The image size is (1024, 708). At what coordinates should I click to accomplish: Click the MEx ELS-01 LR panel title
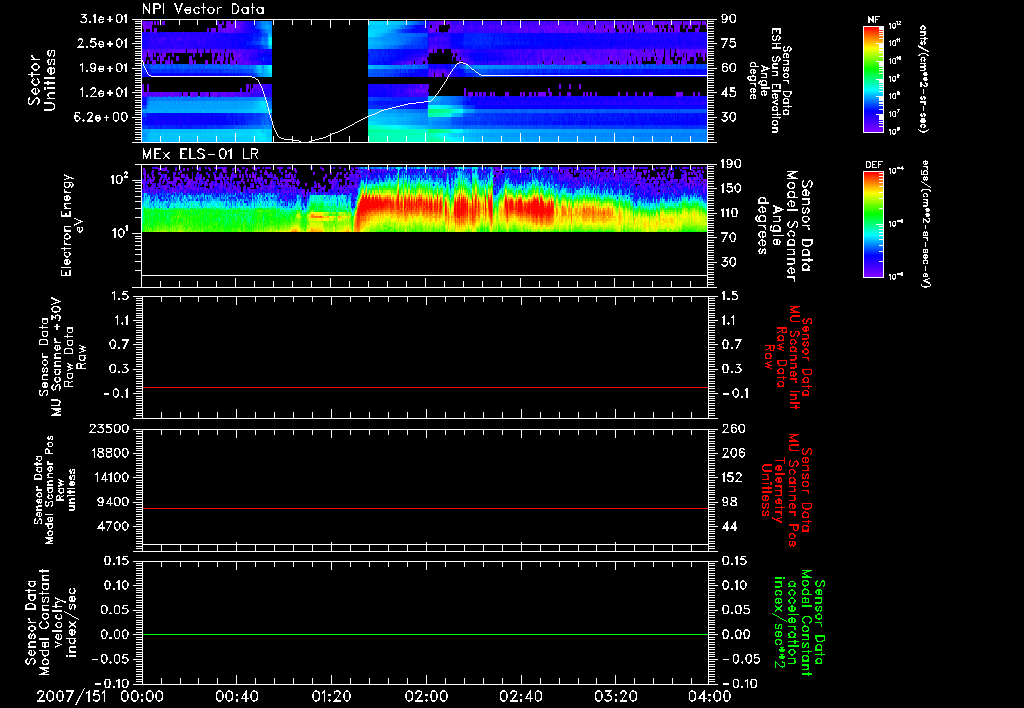(200, 154)
